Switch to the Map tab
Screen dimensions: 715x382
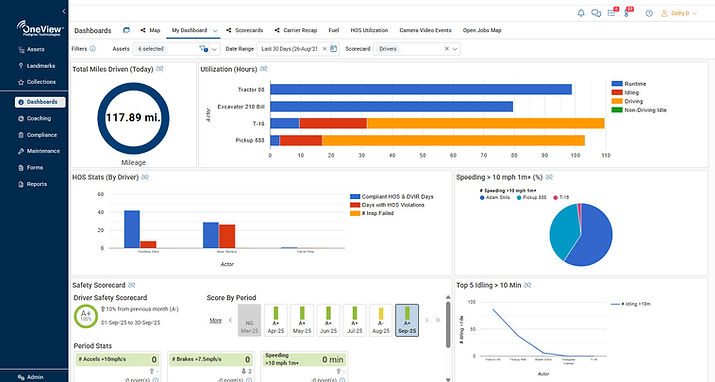[150, 30]
